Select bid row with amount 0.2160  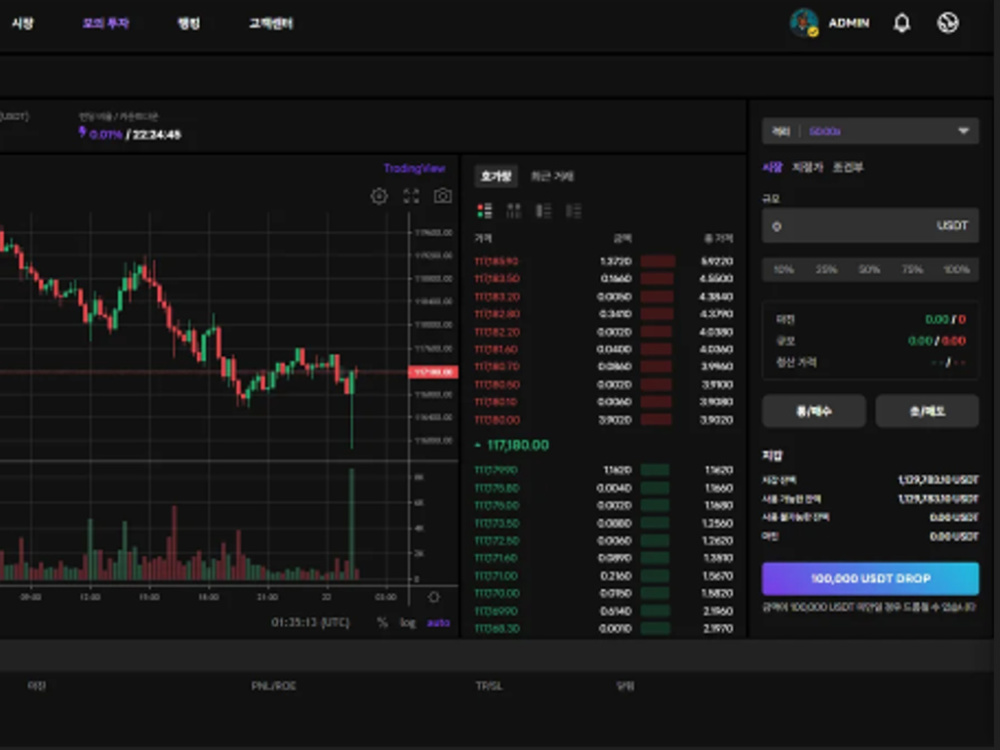[604, 576]
